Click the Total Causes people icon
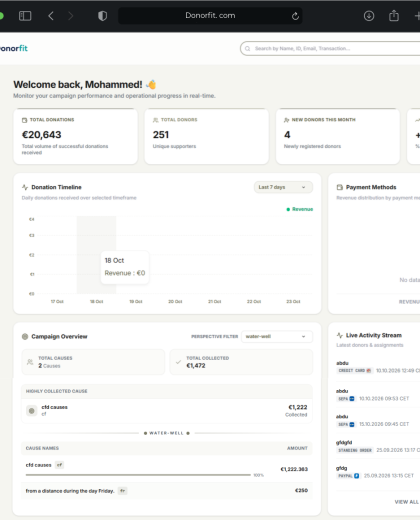The width and height of the screenshot is (420, 520). (30, 362)
